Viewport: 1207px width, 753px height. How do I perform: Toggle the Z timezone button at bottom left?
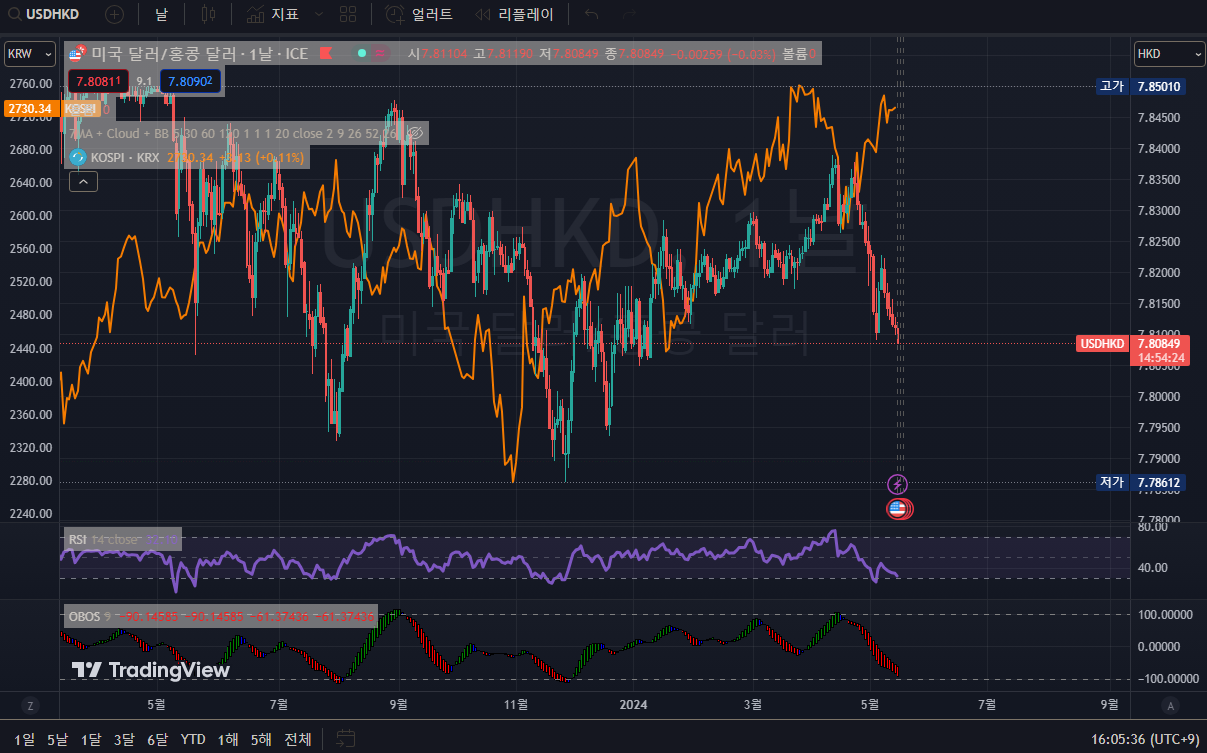31,706
